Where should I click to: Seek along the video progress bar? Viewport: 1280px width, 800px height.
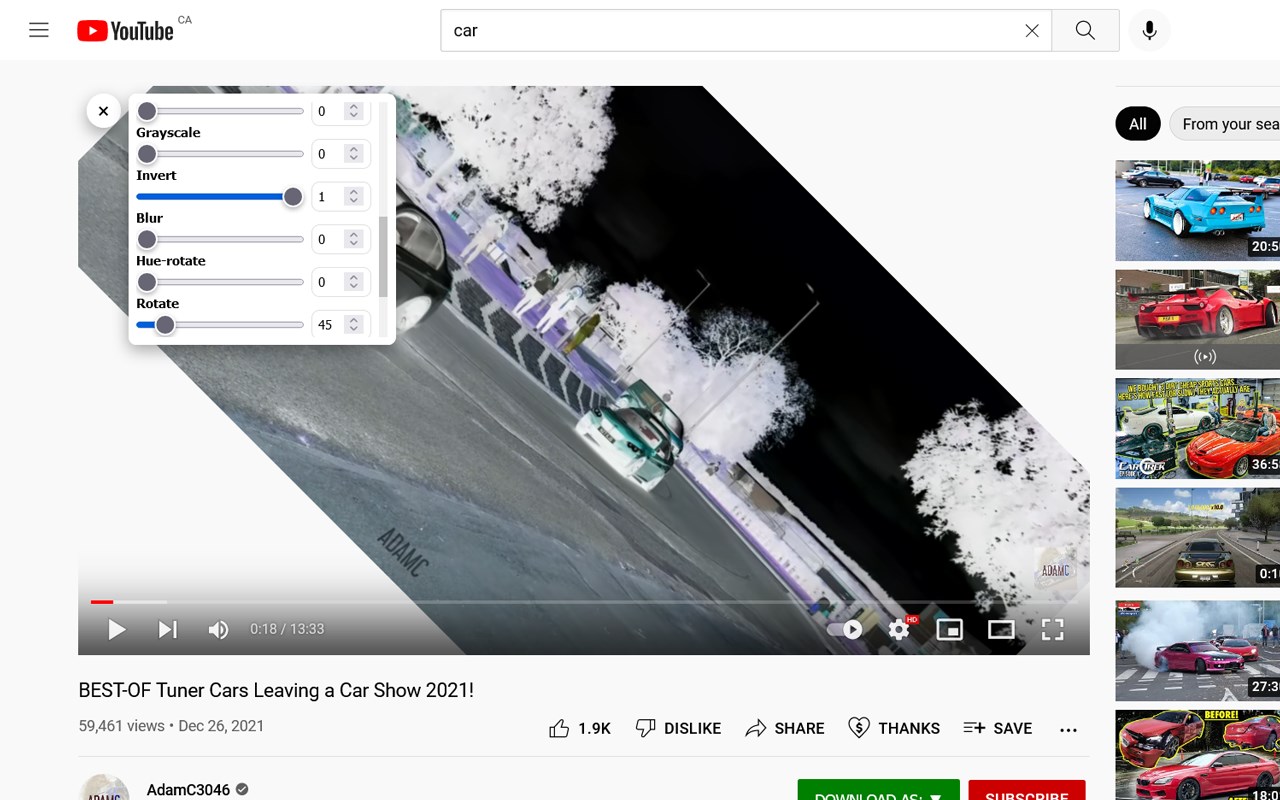coord(584,602)
